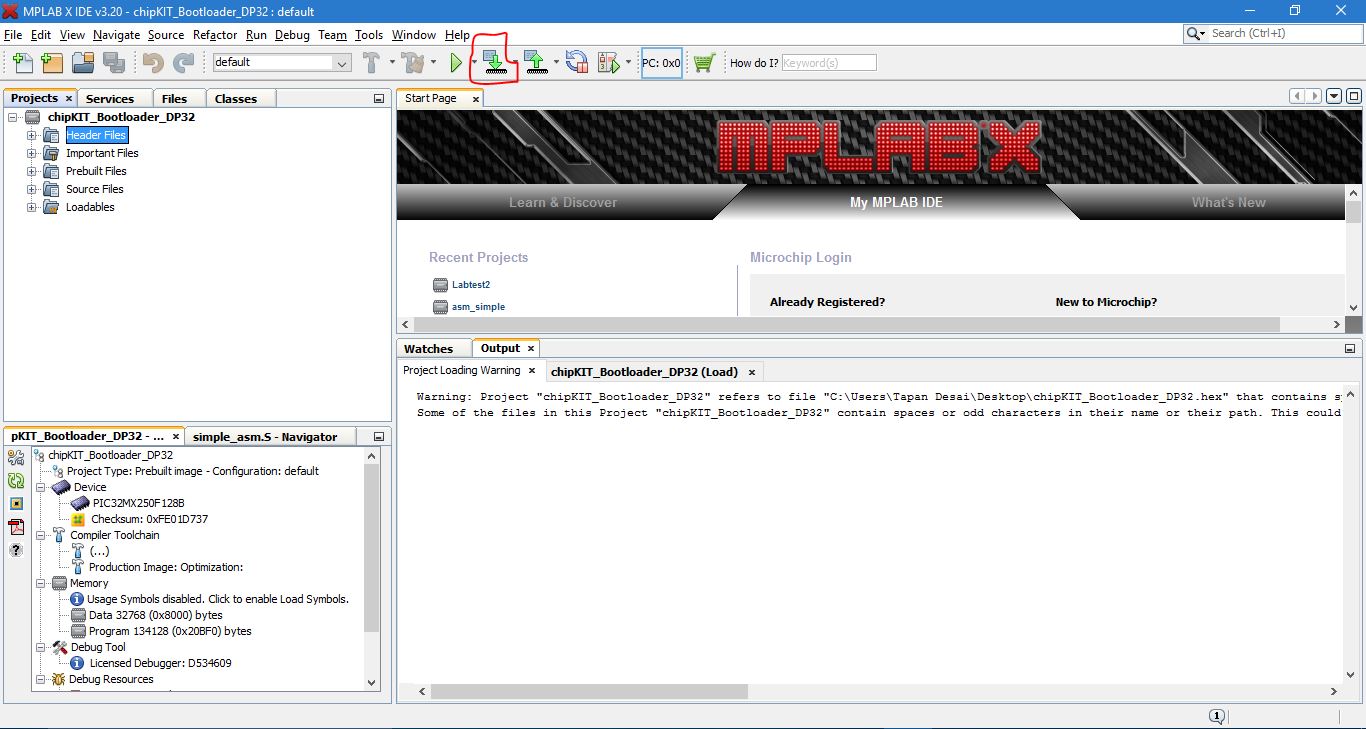The width and height of the screenshot is (1366, 729).
Task: Open the Tools menu
Action: (x=369, y=35)
